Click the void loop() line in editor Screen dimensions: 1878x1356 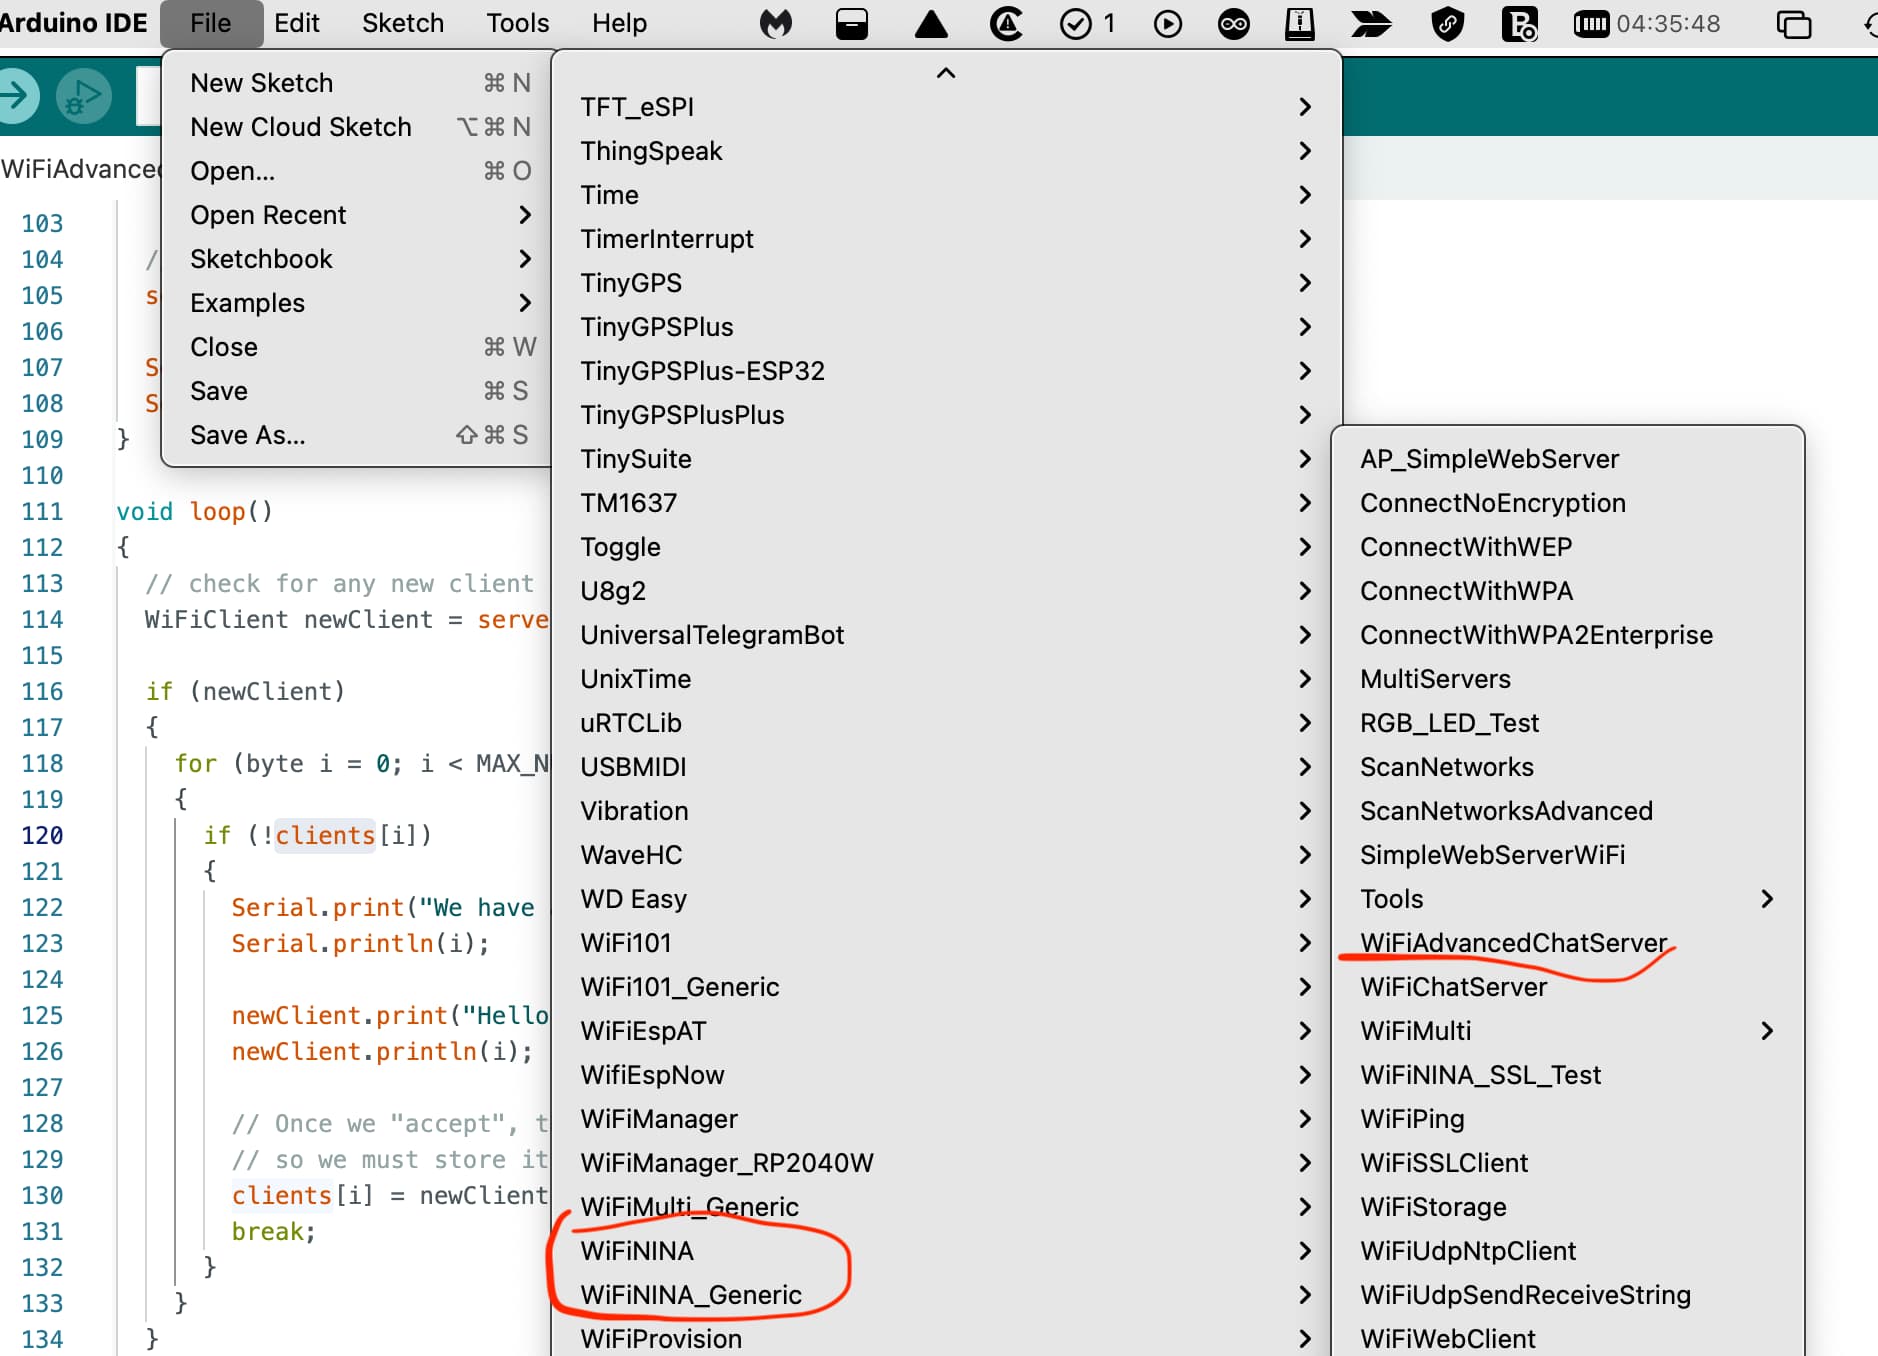click(x=194, y=511)
